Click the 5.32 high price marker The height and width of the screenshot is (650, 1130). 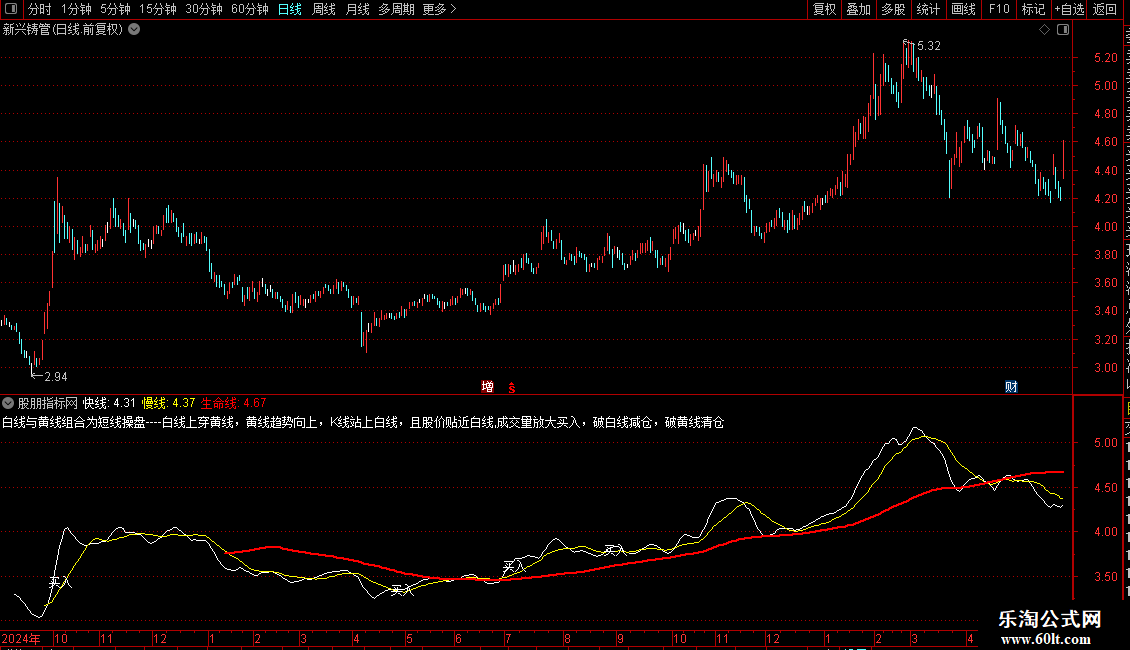click(929, 45)
